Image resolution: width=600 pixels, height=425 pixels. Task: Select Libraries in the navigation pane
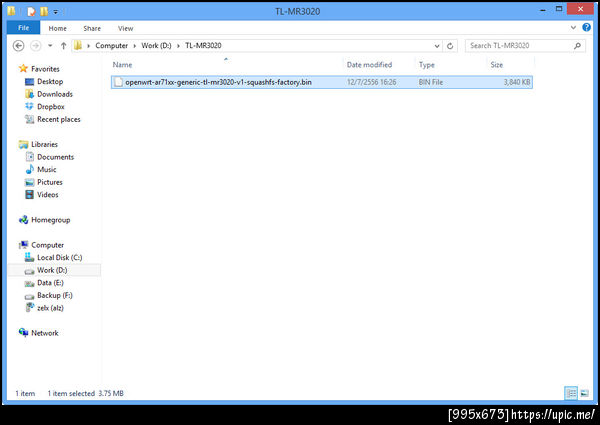pyautogui.click(x=44, y=144)
